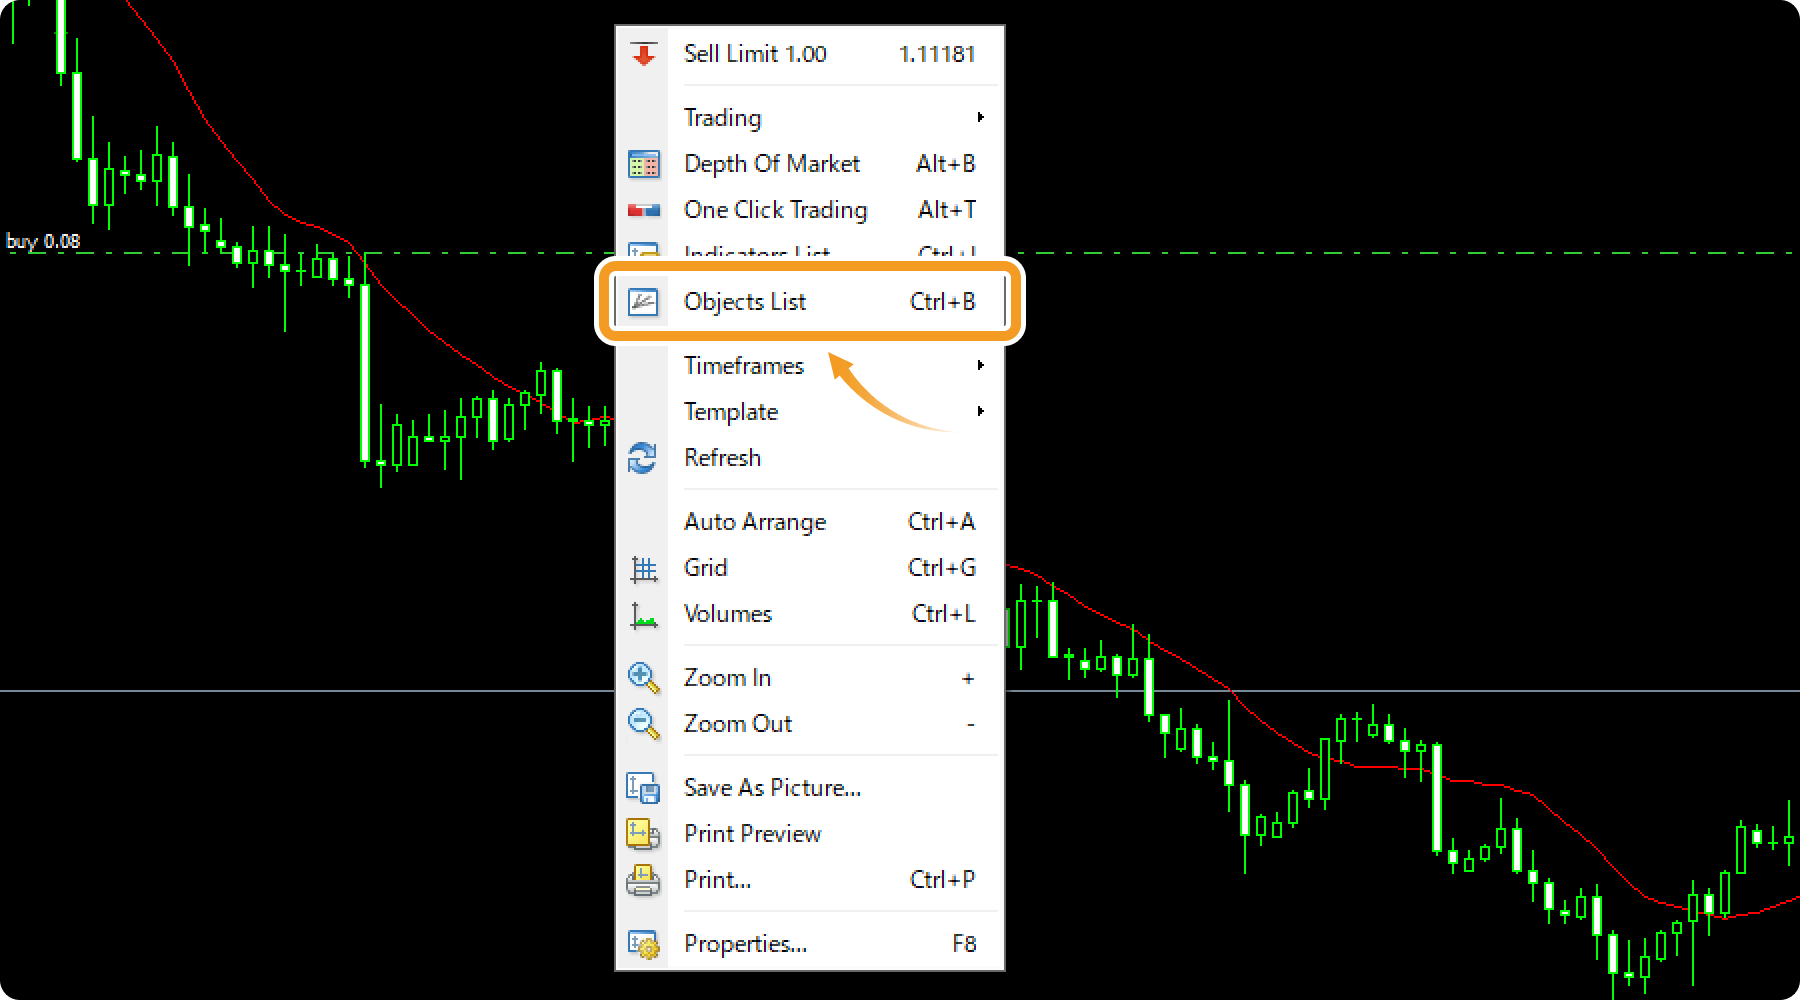Click the Save As Picture icon
Viewport: 1800px width, 1000px height.
(643, 788)
